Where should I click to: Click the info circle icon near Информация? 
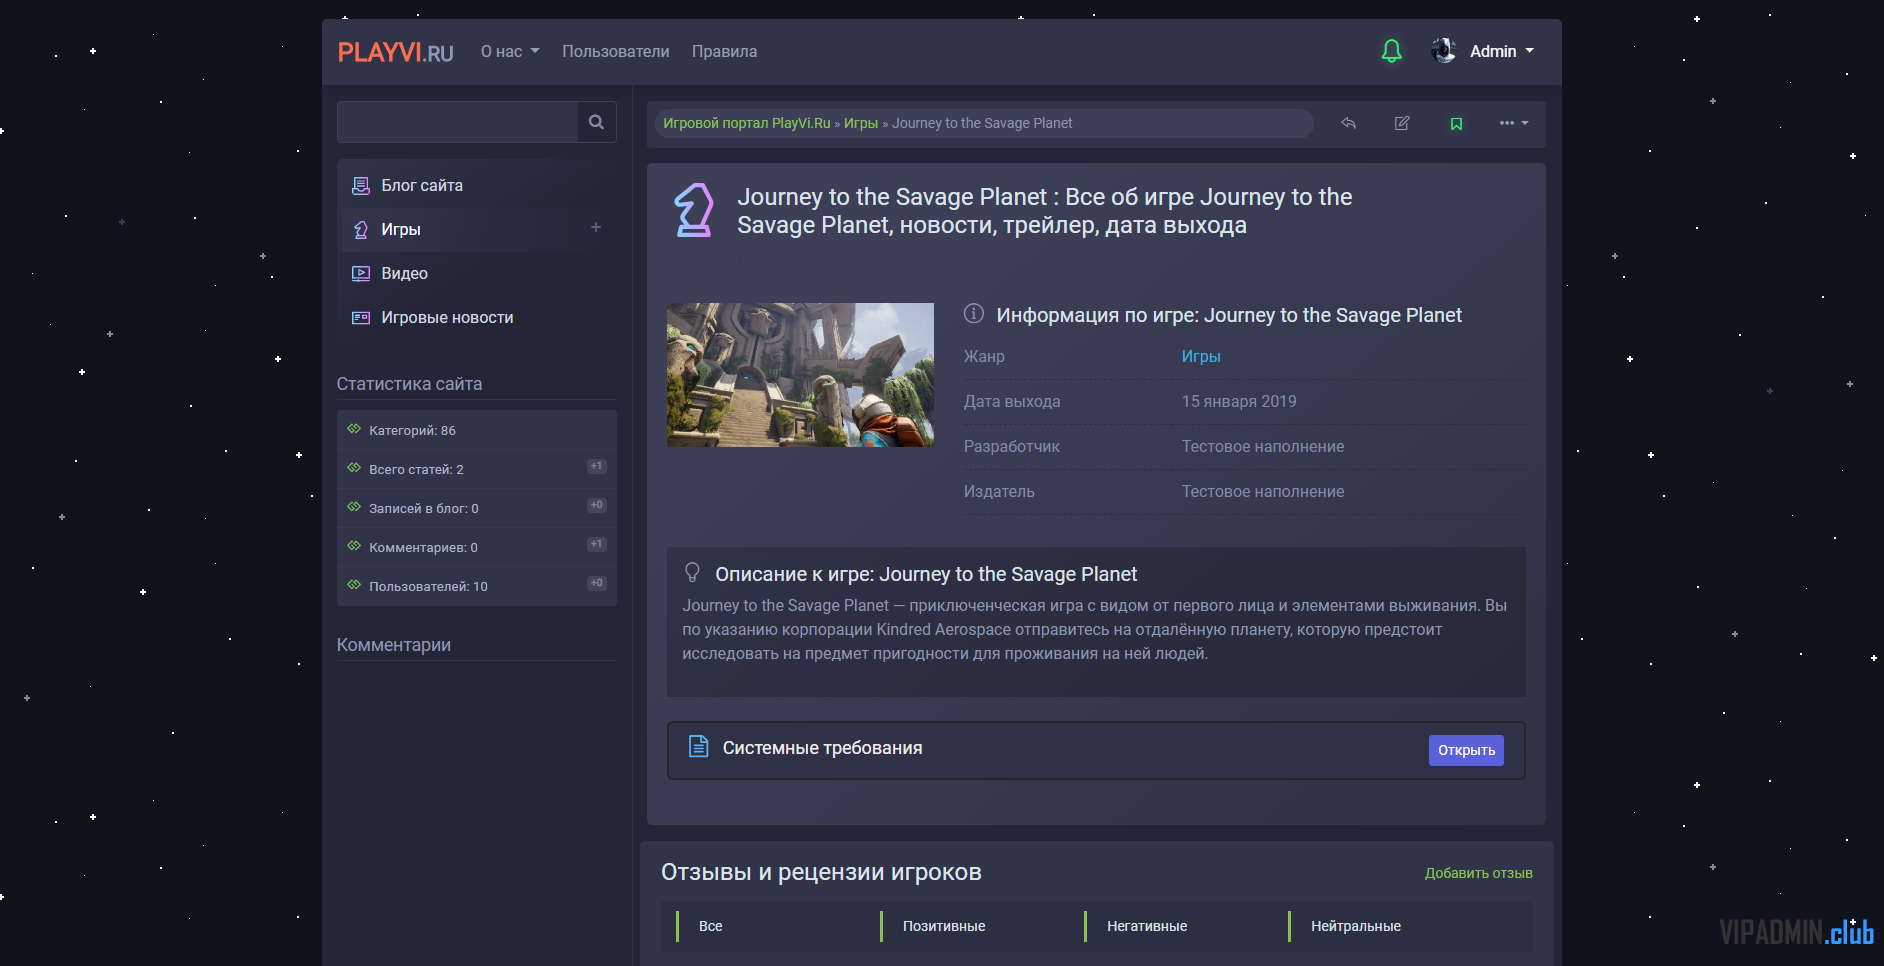tap(973, 314)
